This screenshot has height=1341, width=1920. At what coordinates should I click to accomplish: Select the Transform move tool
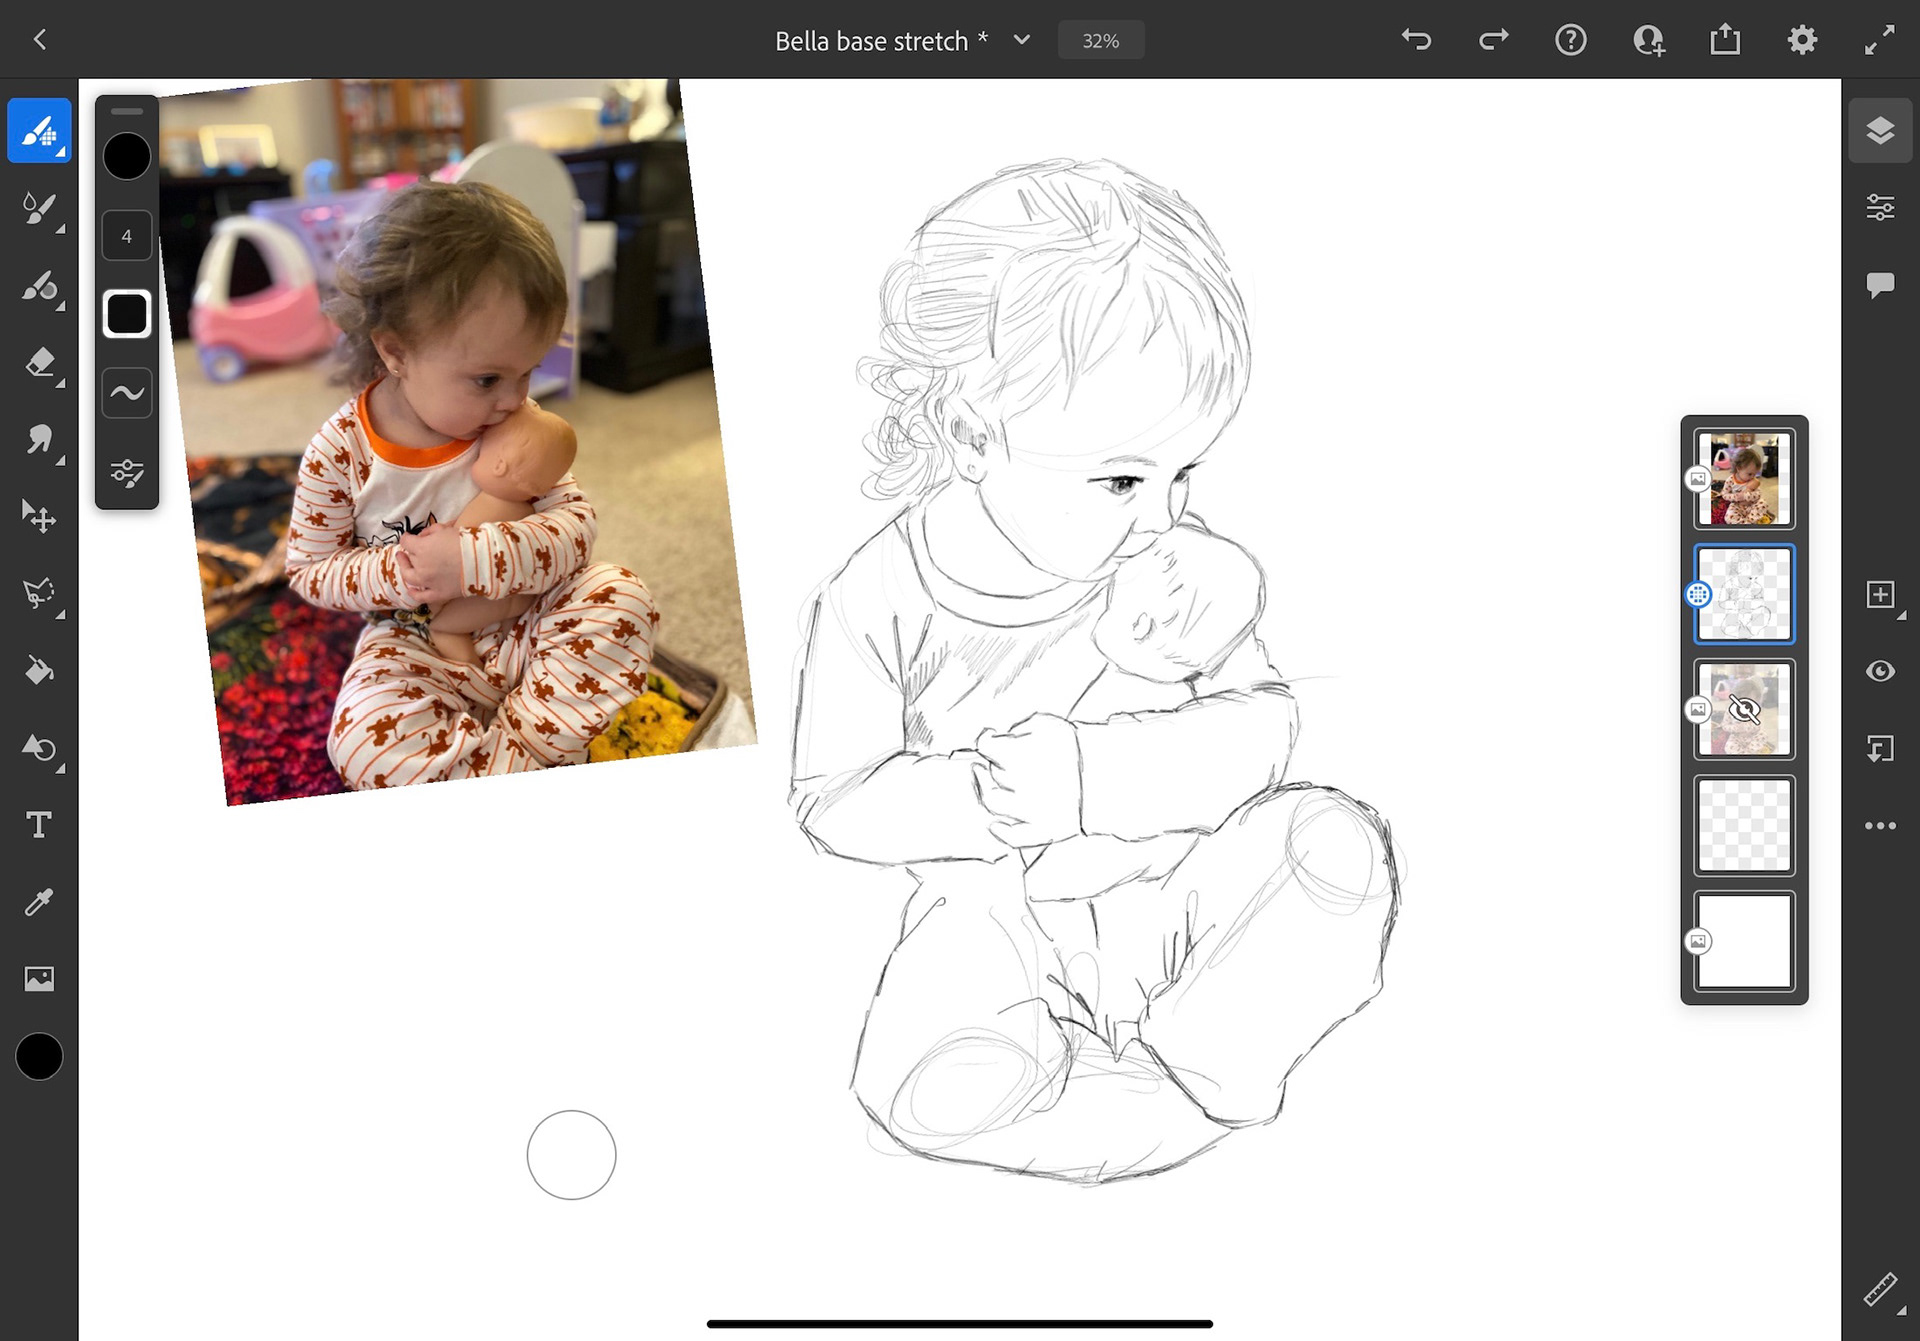pos(39,517)
